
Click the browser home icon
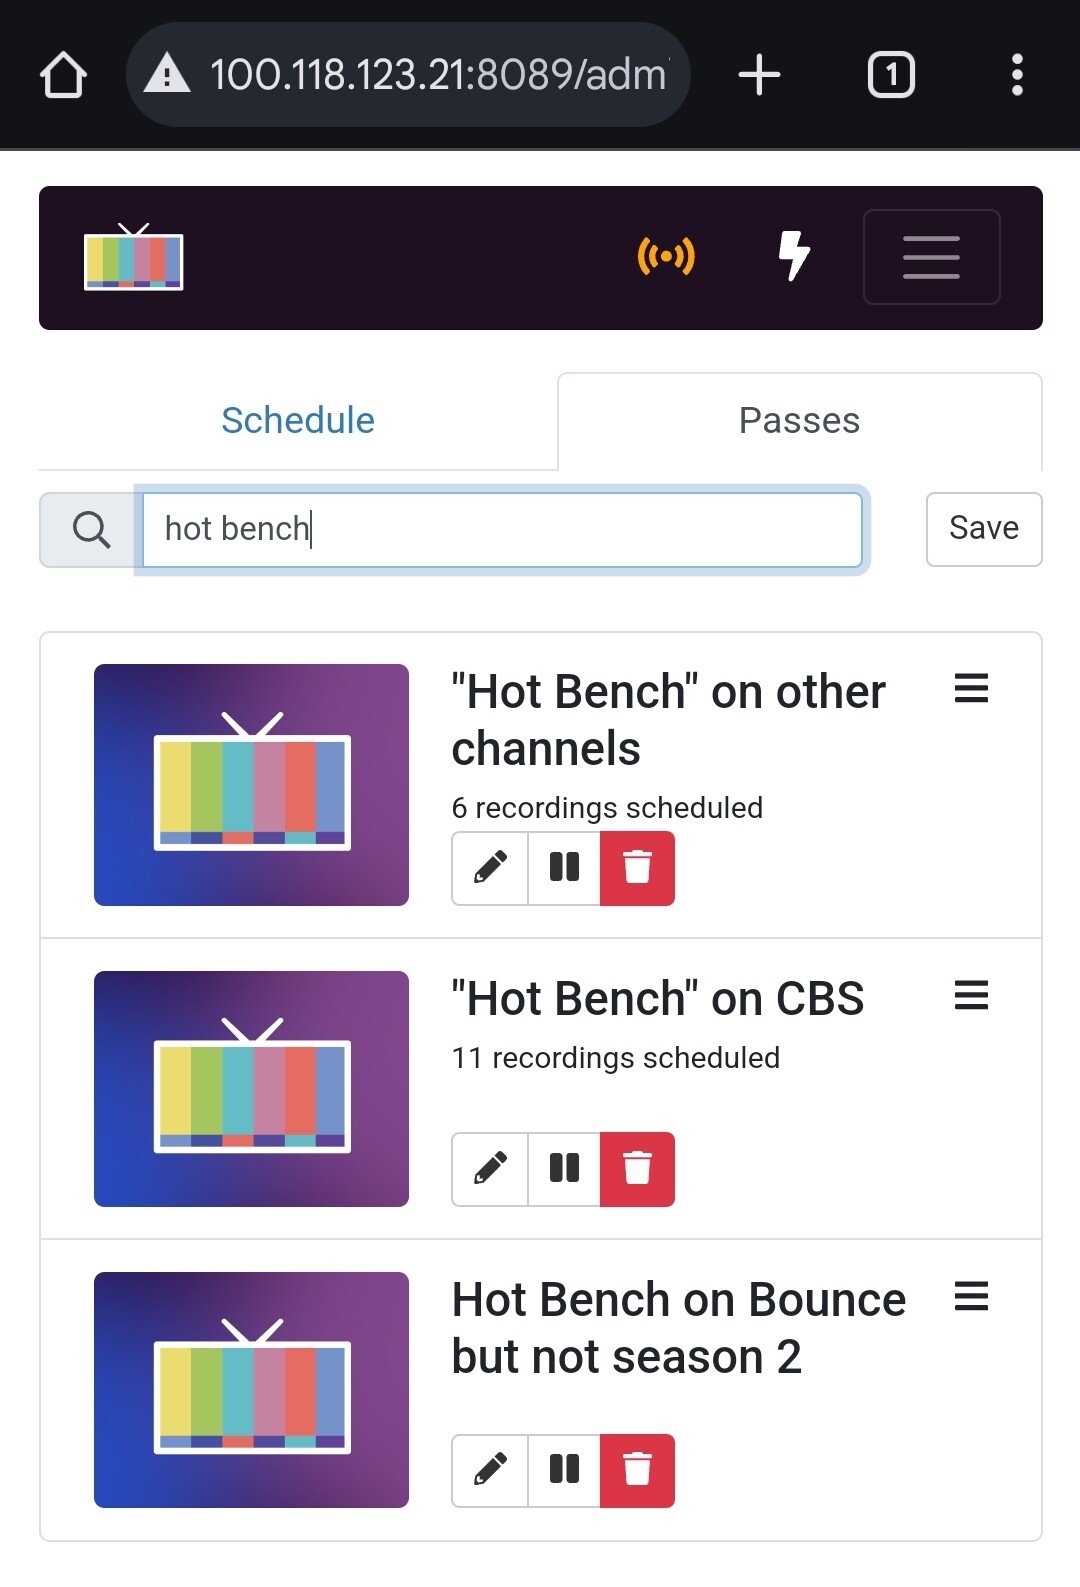[63, 75]
